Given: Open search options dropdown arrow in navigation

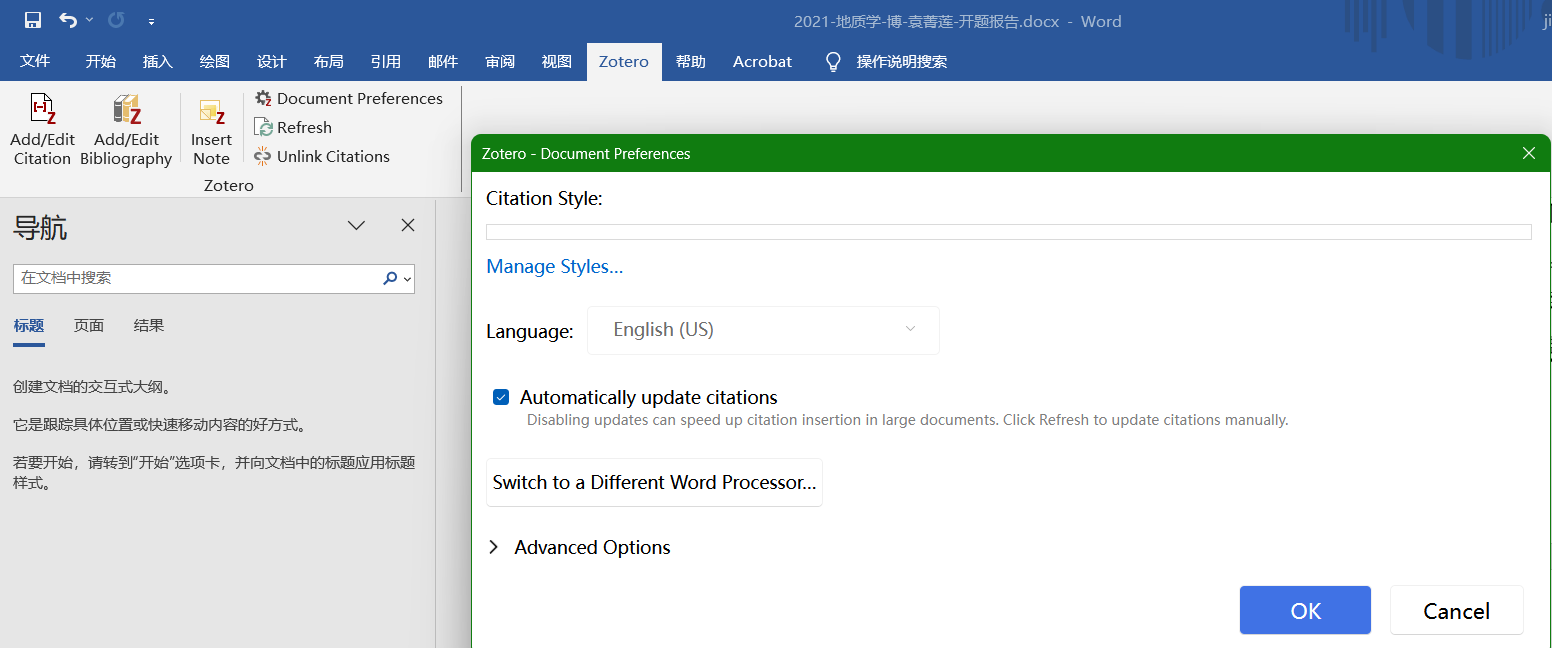Looking at the screenshot, I should 407,280.
